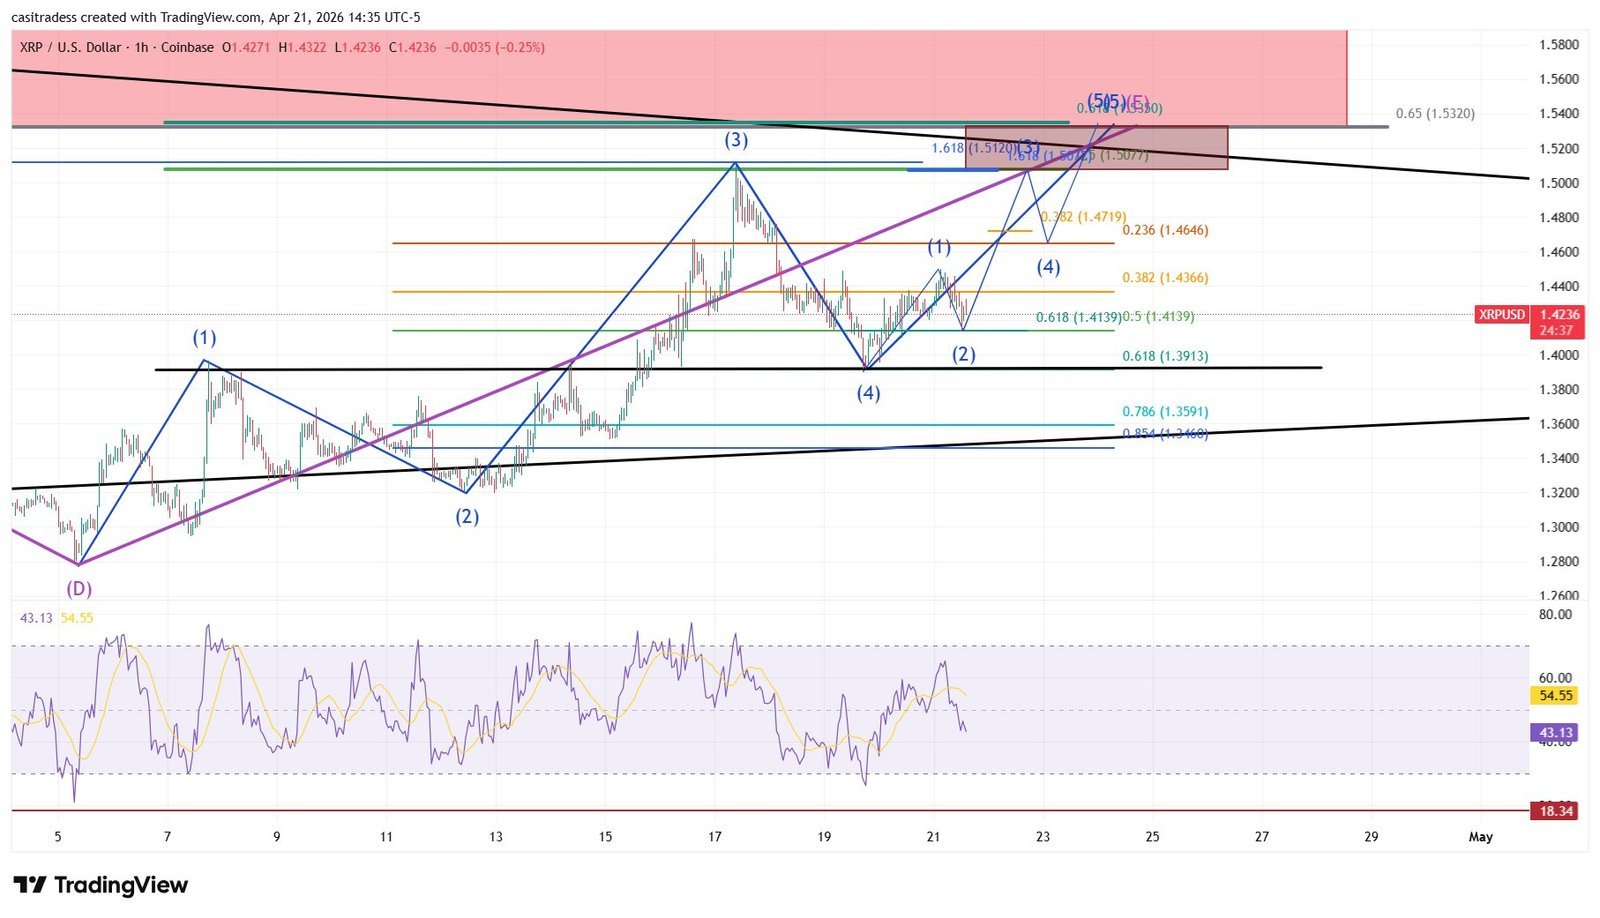
Task: Select the 0.65 (1.5320) Fibonacci label
Action: click(x=1434, y=114)
